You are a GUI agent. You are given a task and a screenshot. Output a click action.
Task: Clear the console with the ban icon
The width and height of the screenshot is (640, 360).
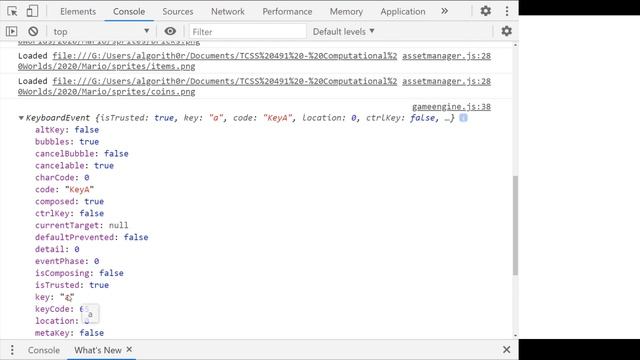tap(33, 31)
